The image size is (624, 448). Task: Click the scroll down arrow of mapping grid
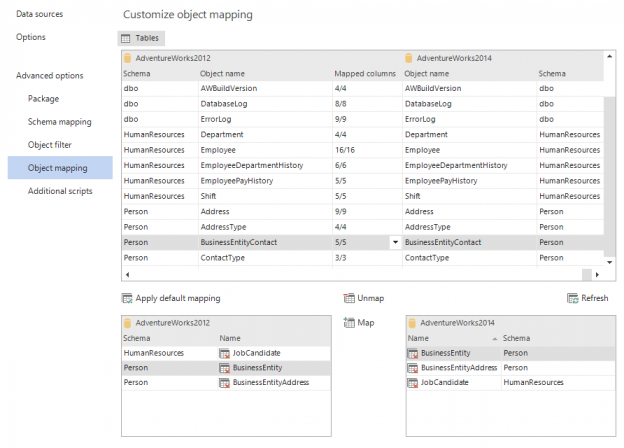609,262
